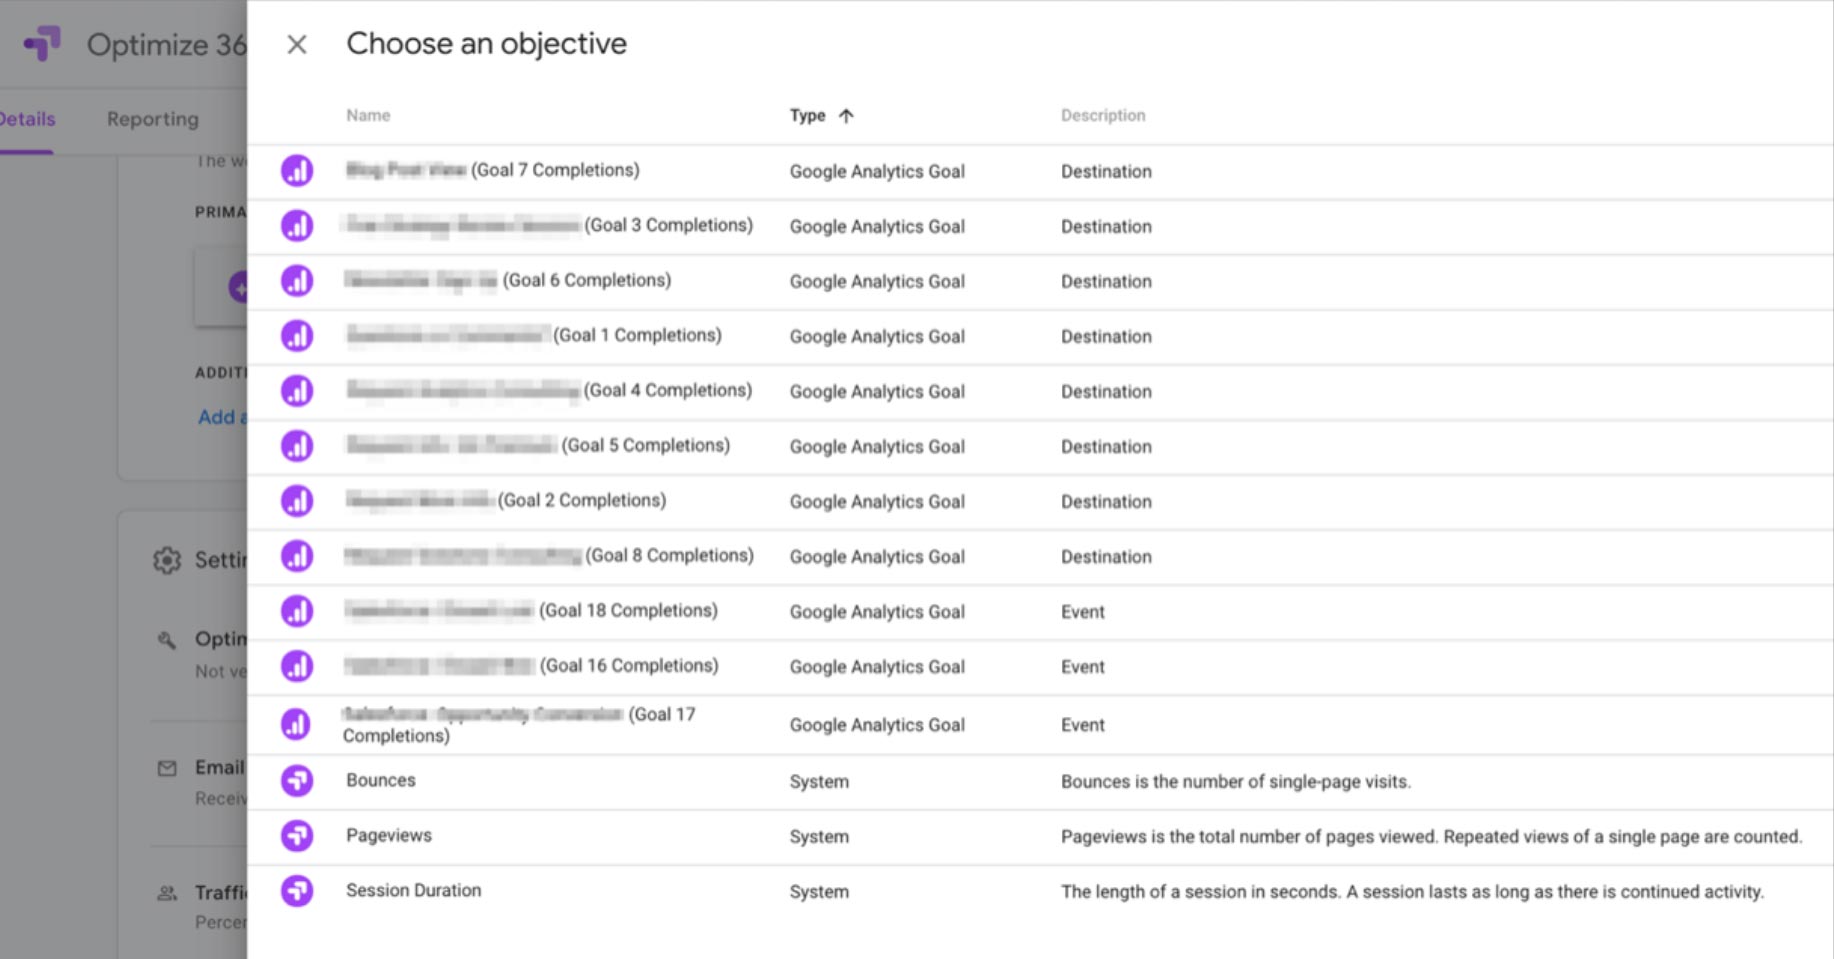Click the Analytics goal icon beside Goal 7 Completions
Image resolution: width=1834 pixels, height=959 pixels.
click(x=296, y=170)
